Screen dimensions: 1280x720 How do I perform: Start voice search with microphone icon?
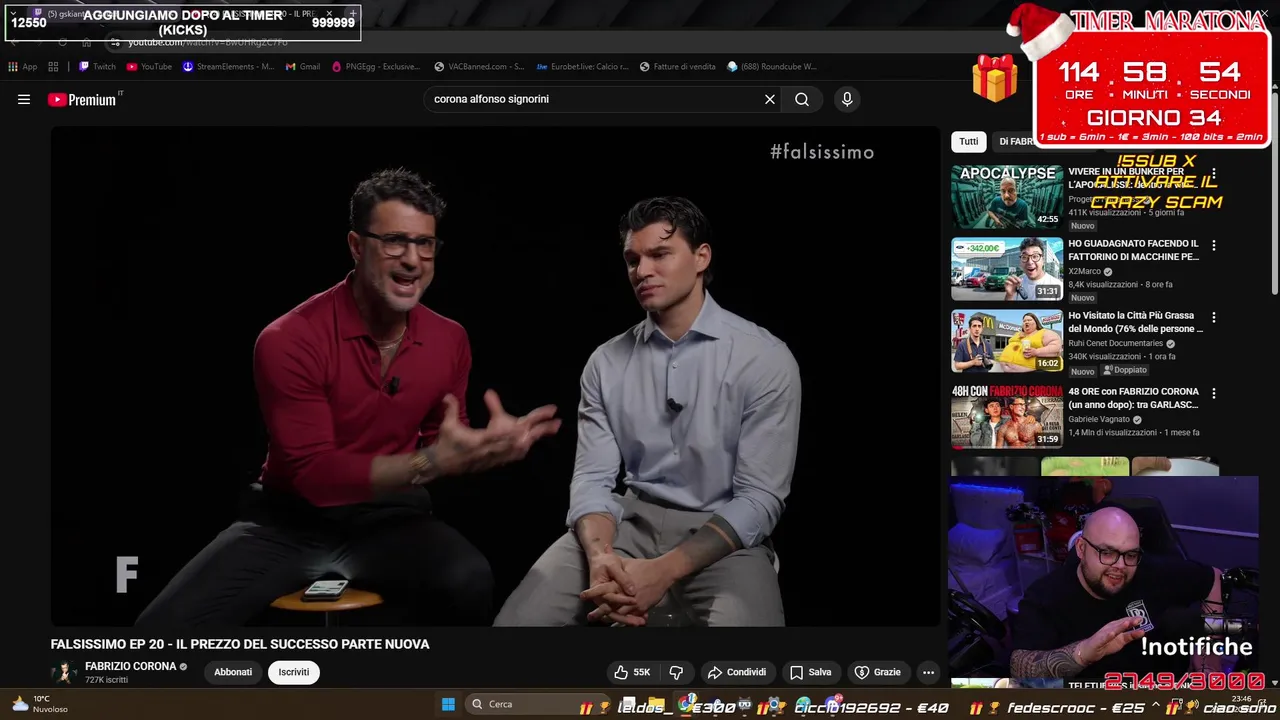[x=847, y=99]
